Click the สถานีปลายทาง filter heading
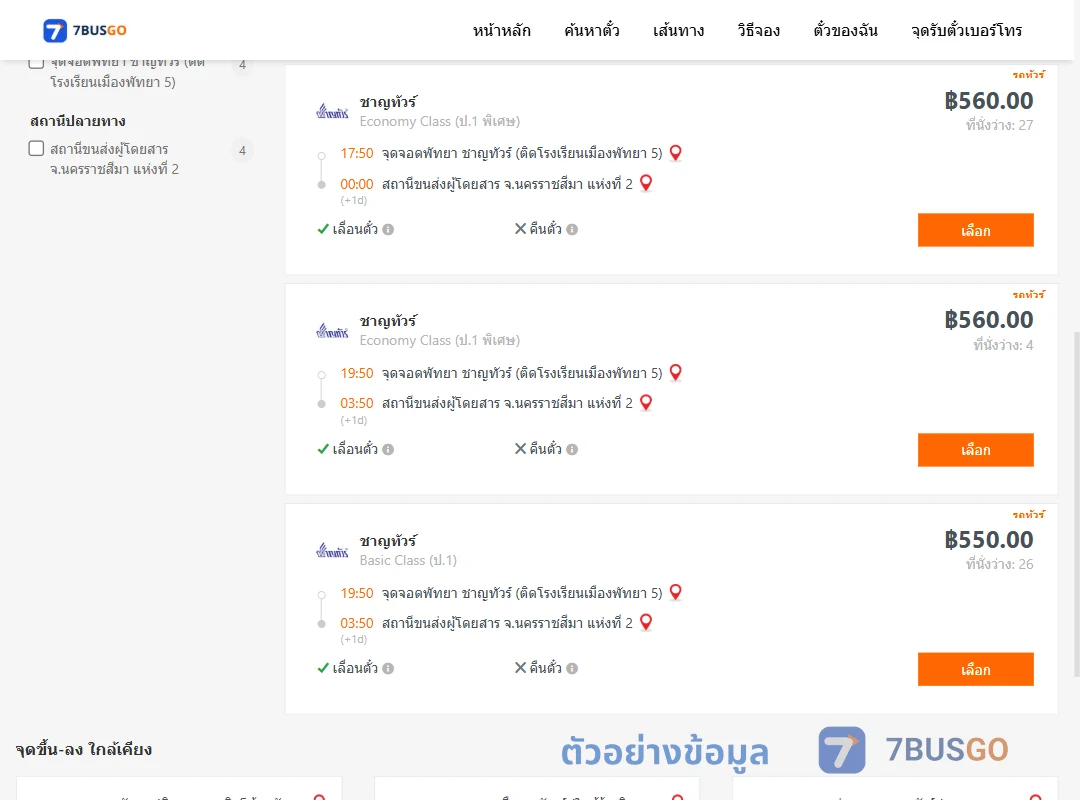This screenshot has width=1080, height=800. tap(78, 121)
